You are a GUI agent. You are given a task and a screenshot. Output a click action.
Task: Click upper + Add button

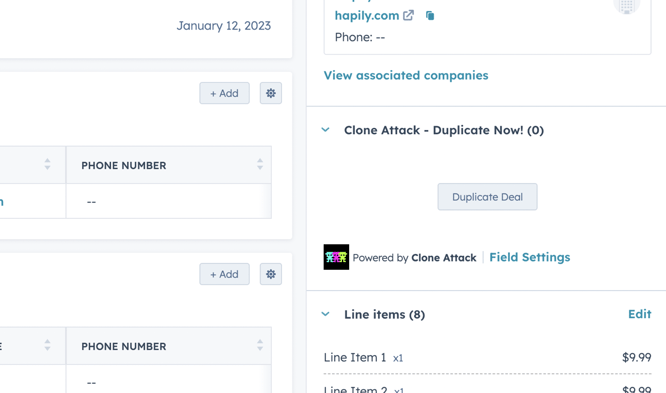pos(224,93)
